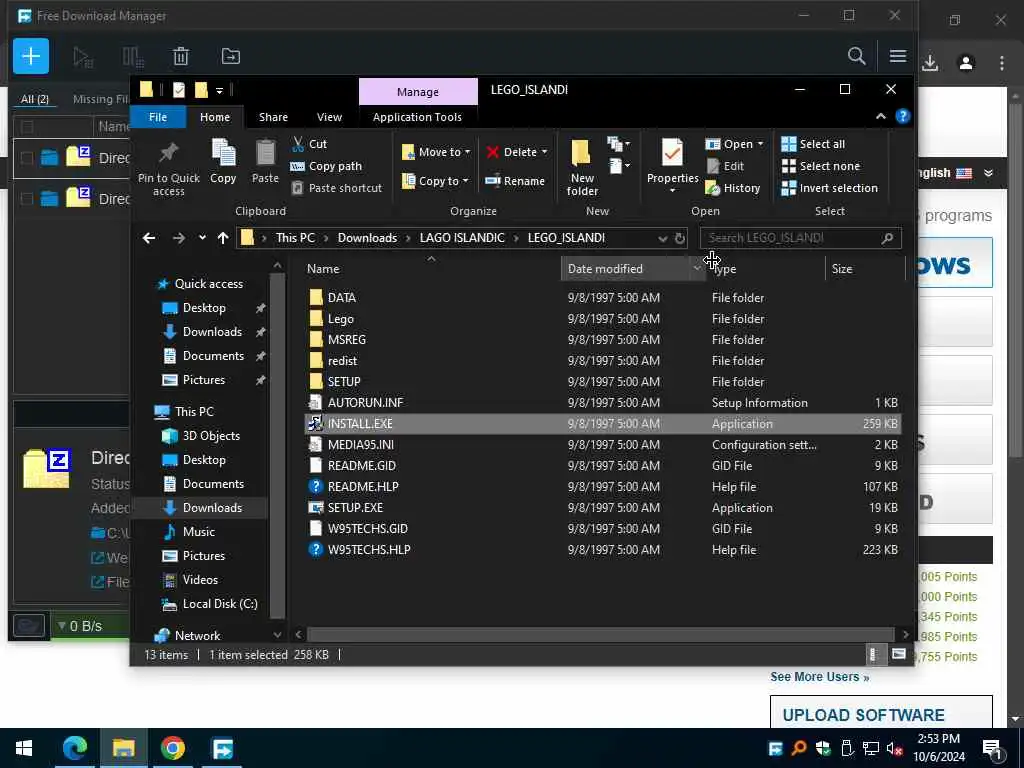This screenshot has height=768, width=1024.
Task: Click Cut in Clipboard group
Action: coord(310,144)
